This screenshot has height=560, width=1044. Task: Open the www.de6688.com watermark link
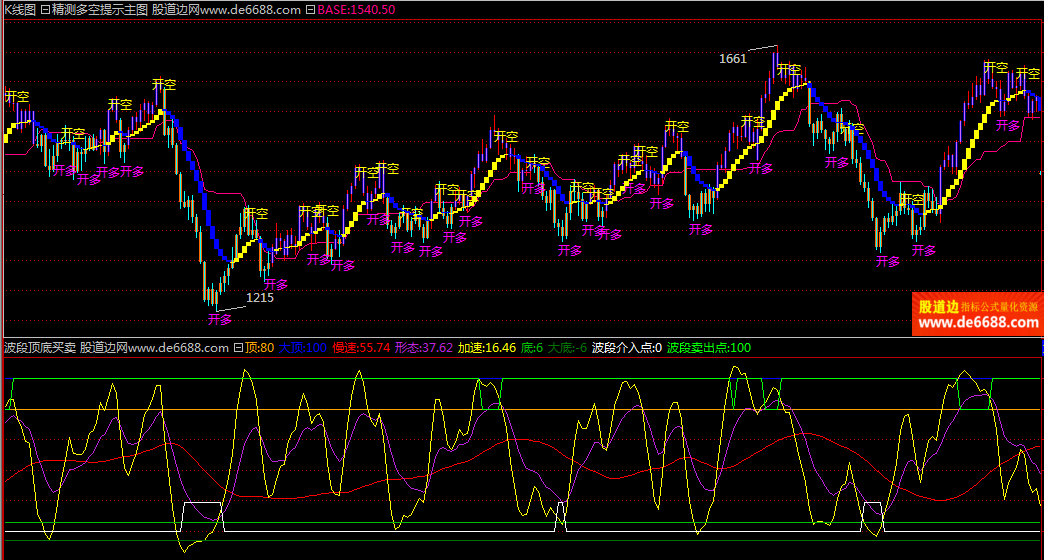point(977,322)
